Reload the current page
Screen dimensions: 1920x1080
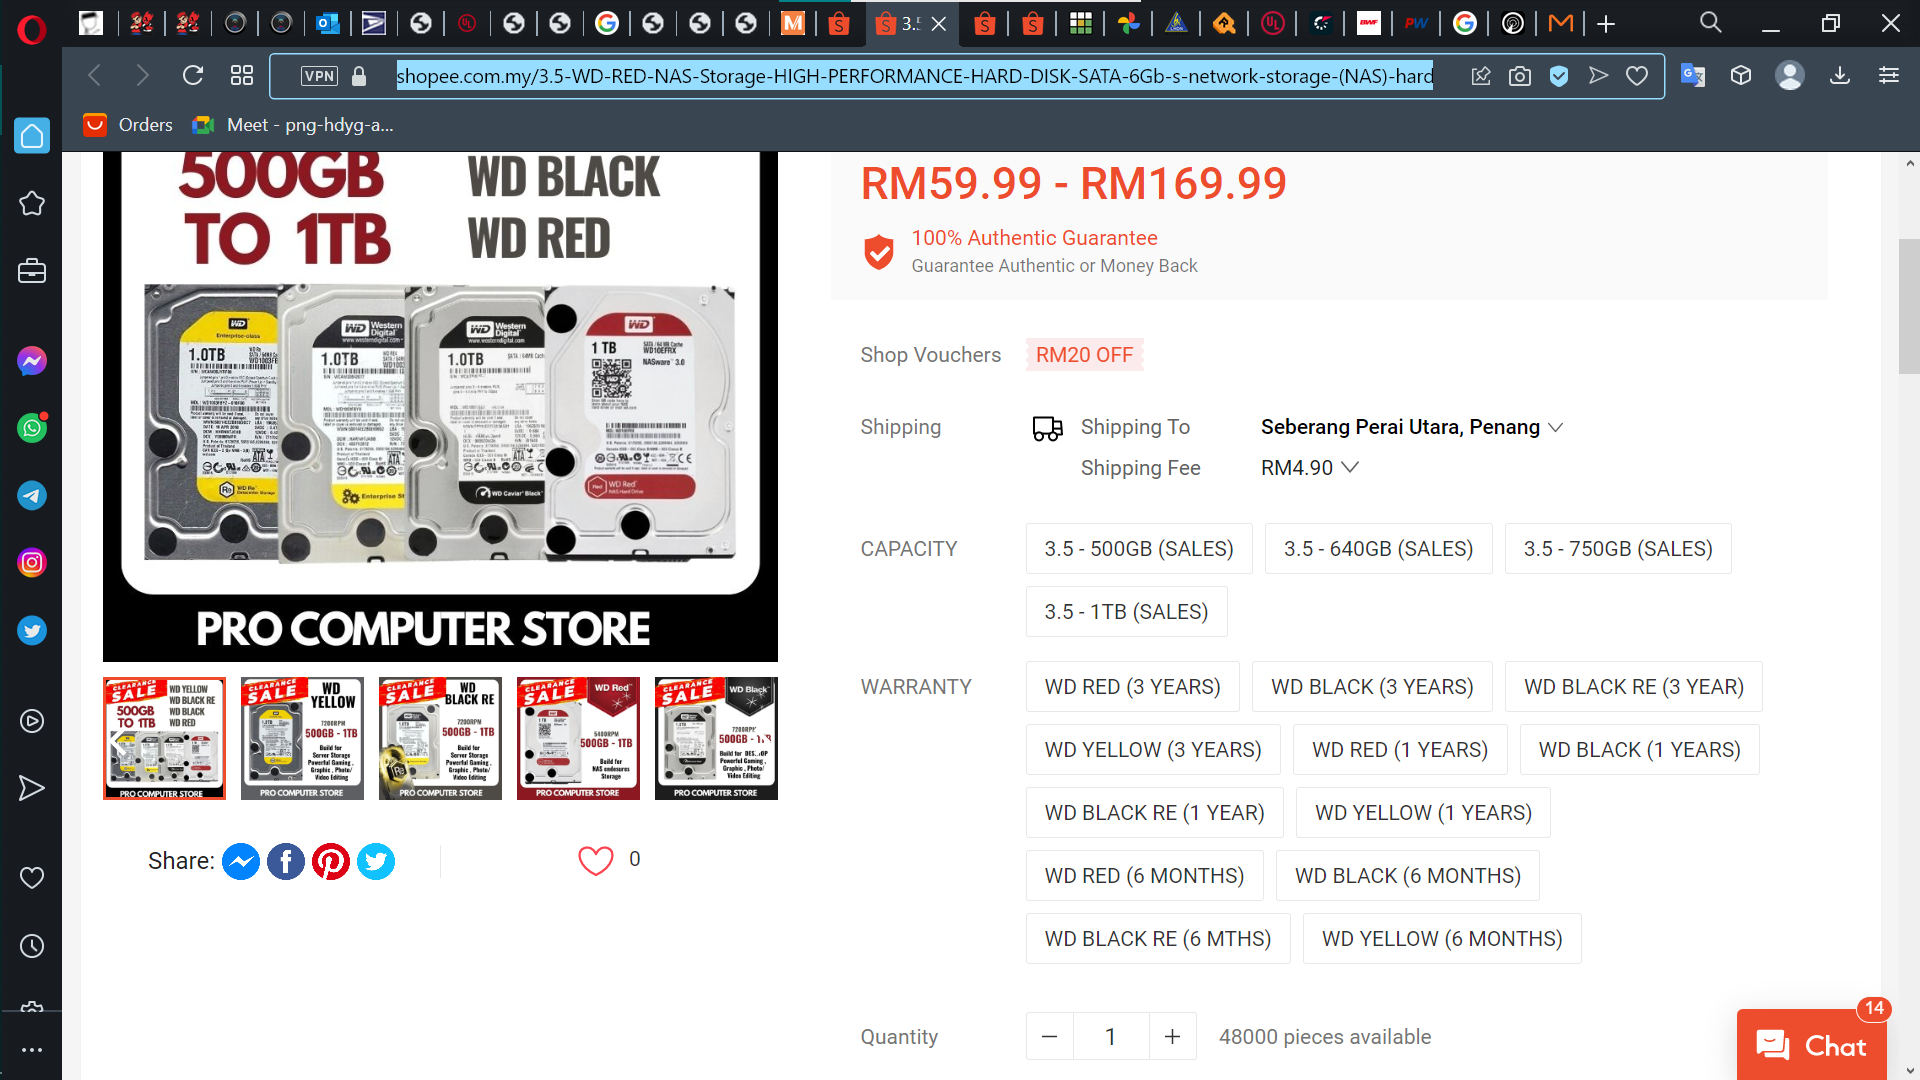pos(193,76)
